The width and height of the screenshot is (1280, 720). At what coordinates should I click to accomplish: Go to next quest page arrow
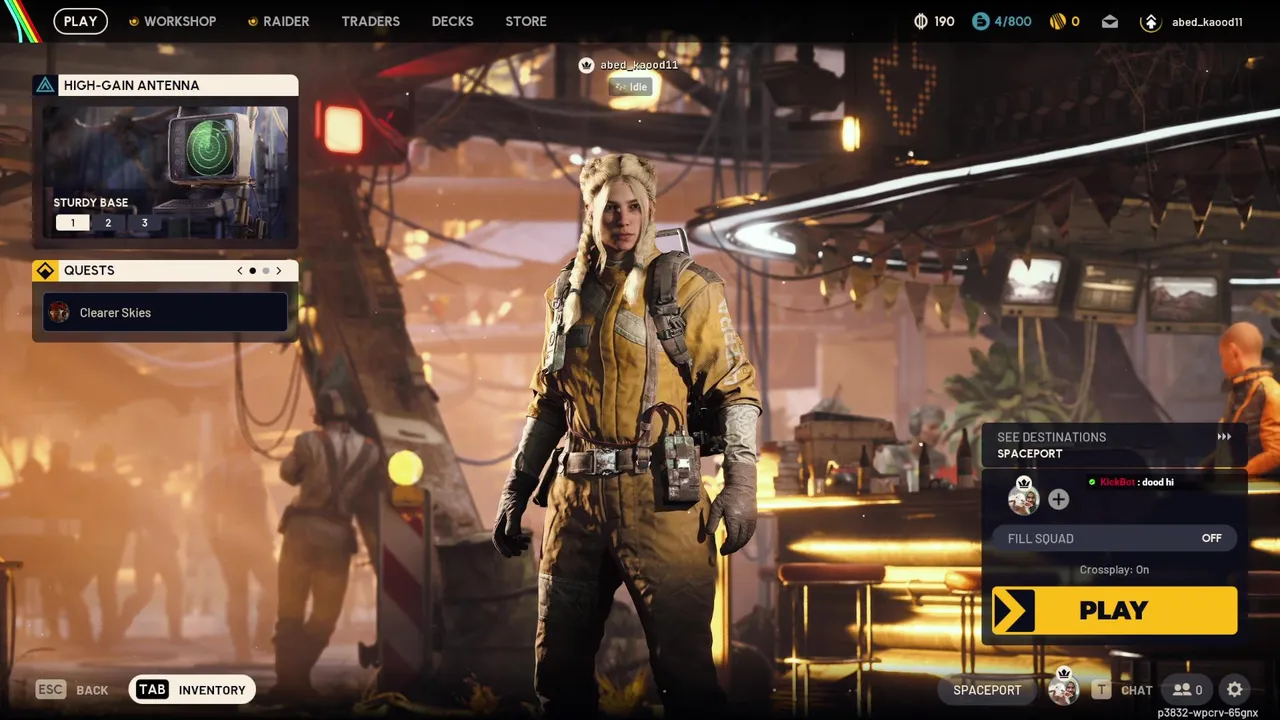coord(279,271)
